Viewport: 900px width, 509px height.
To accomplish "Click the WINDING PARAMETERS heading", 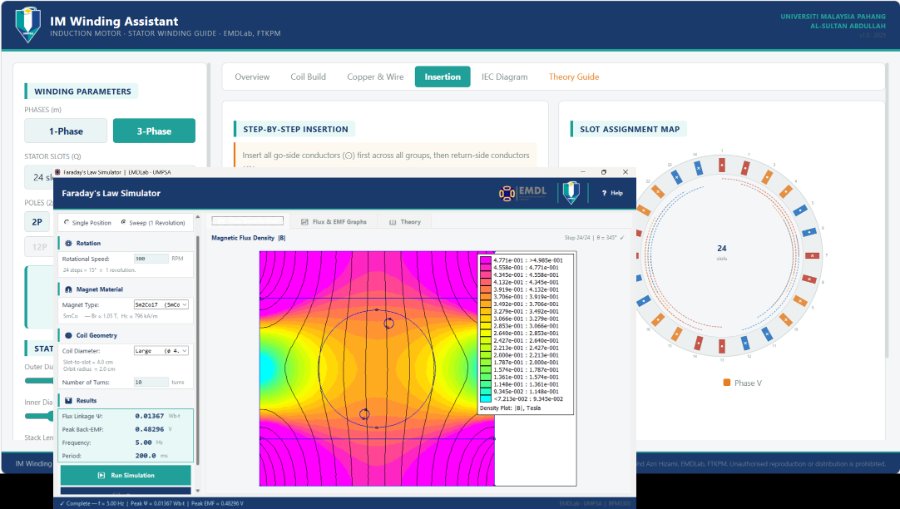I will [83, 91].
